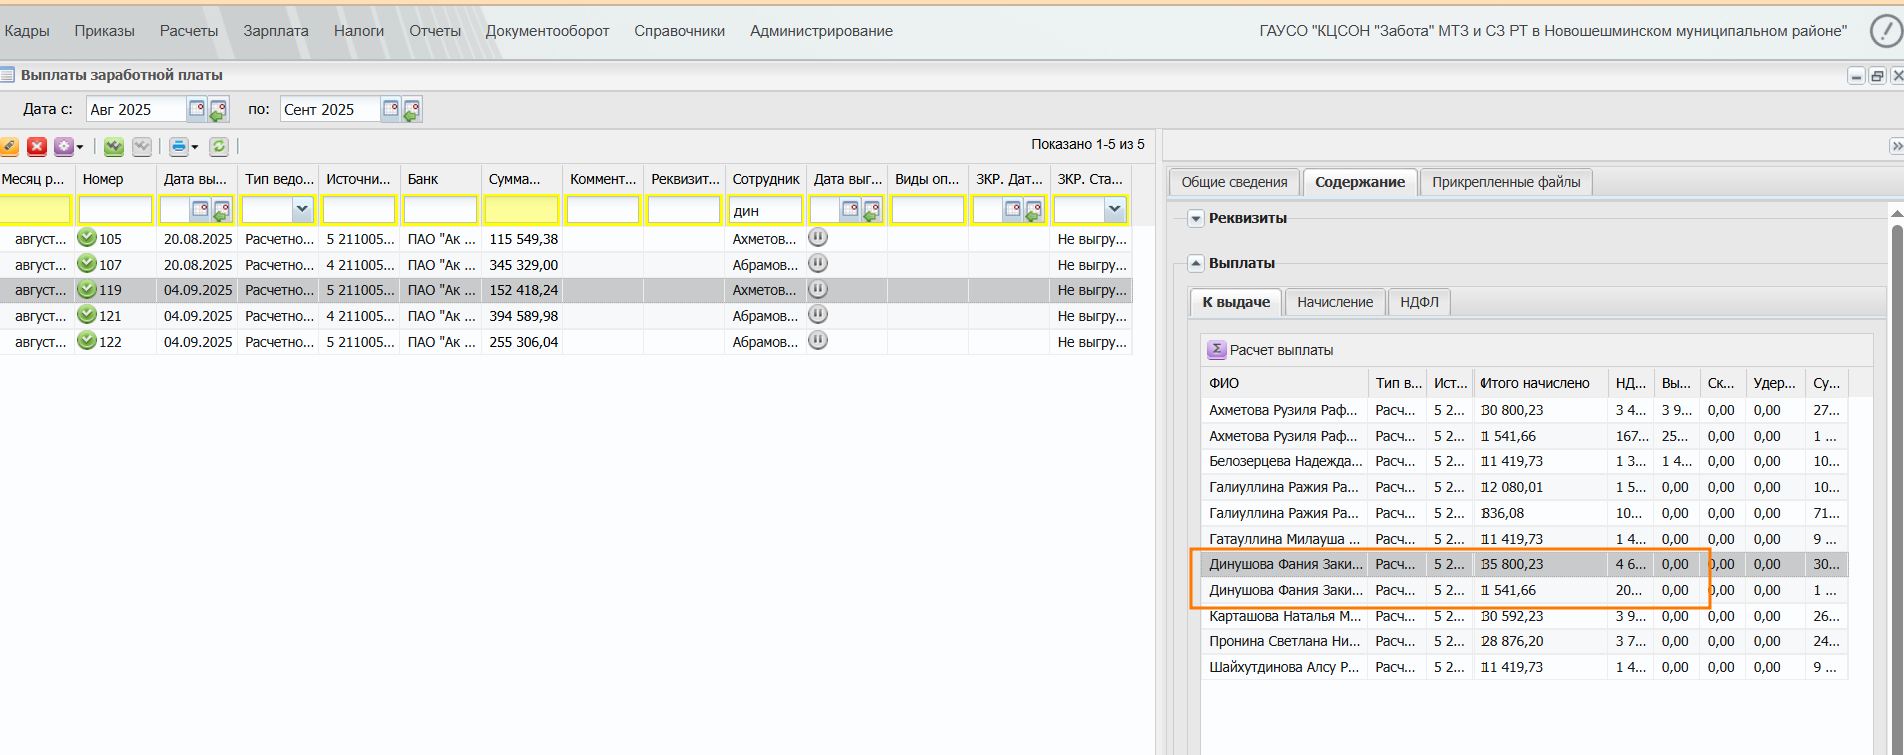This screenshot has width=1904, height=755.
Task: Select payment row with sum 394 589,98
Action: [566, 316]
